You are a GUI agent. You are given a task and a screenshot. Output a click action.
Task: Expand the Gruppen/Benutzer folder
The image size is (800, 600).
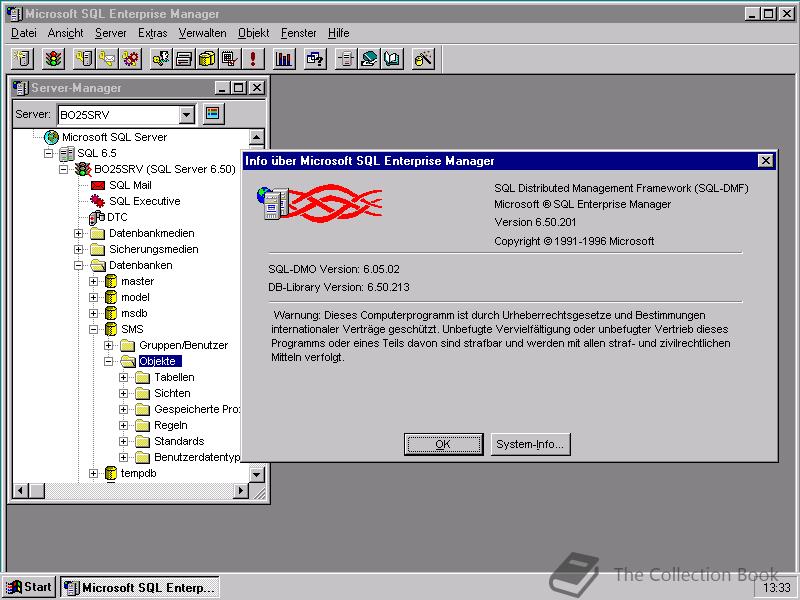coord(109,345)
